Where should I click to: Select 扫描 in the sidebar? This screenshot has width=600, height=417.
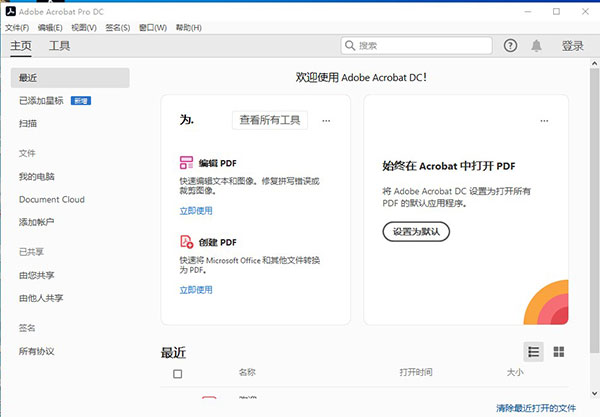[x=28, y=123]
